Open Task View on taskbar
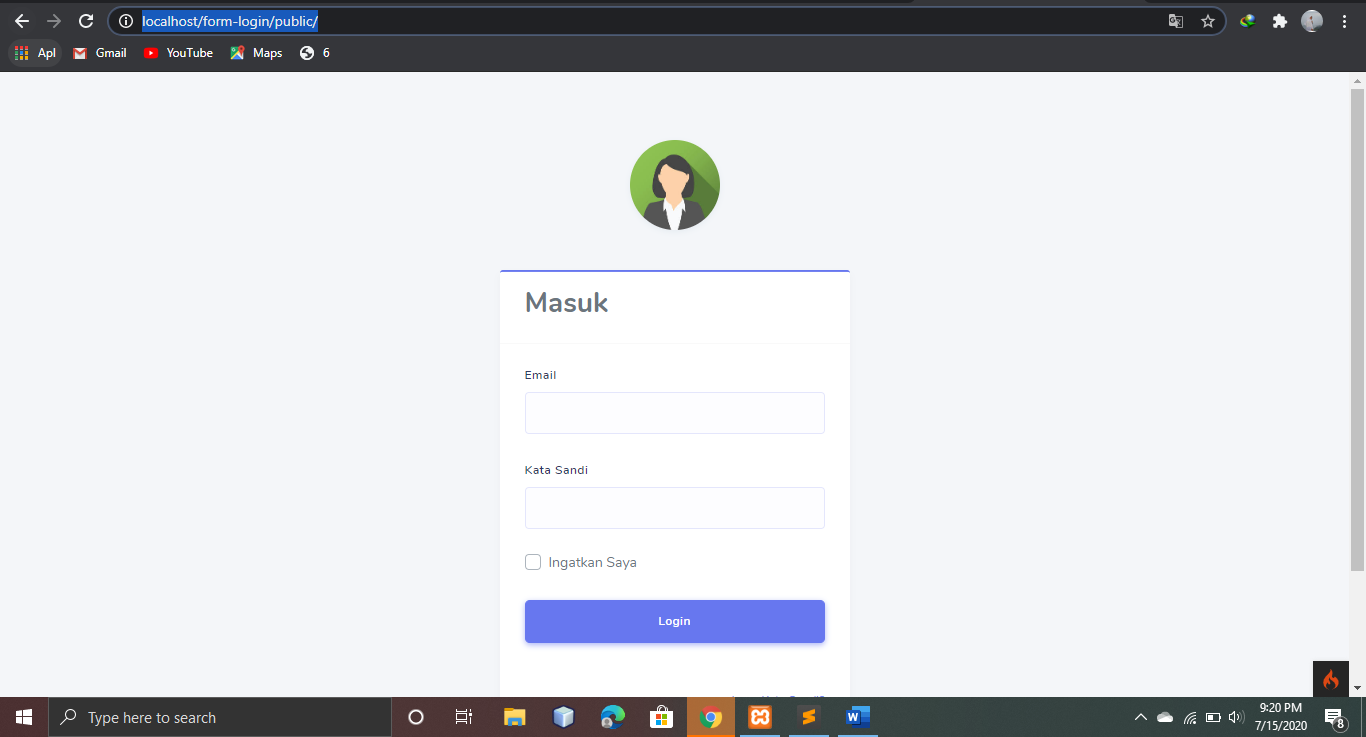The image size is (1366, 737). (x=464, y=717)
